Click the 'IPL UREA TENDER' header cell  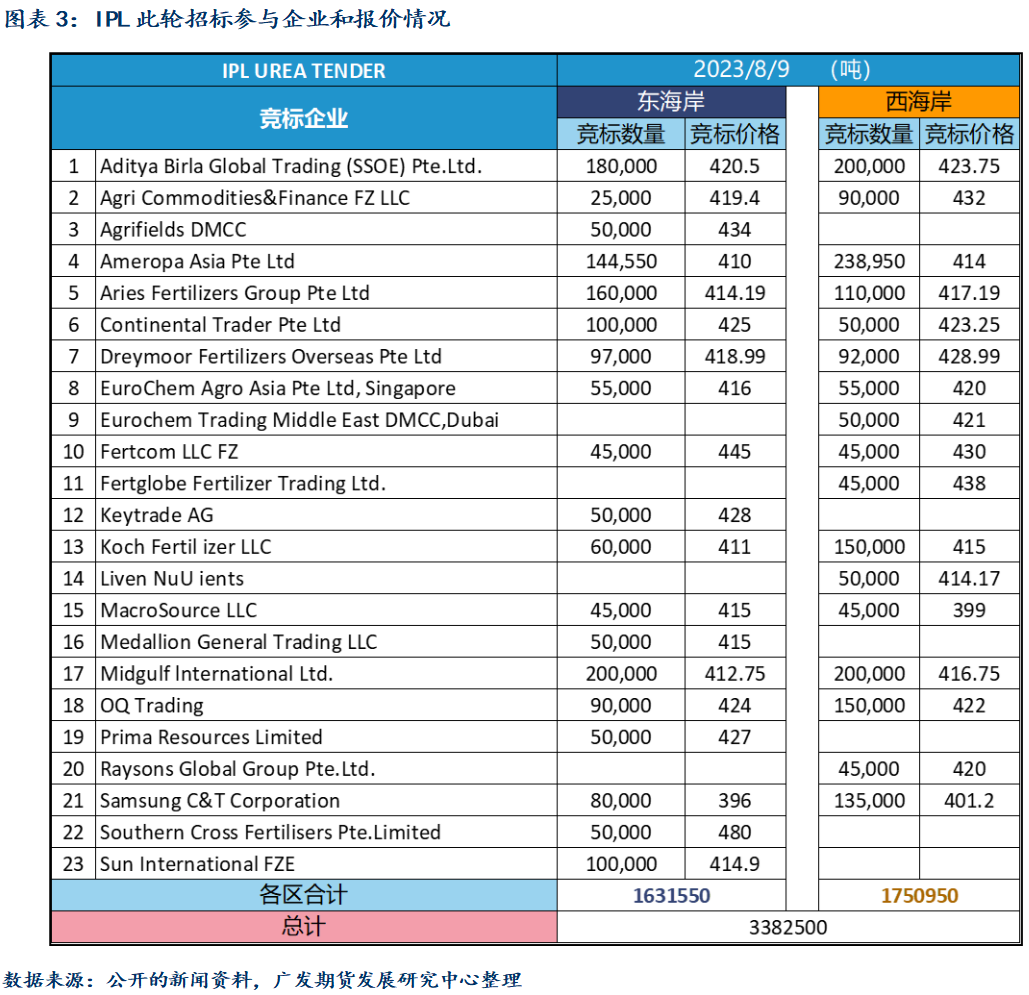click(303, 71)
